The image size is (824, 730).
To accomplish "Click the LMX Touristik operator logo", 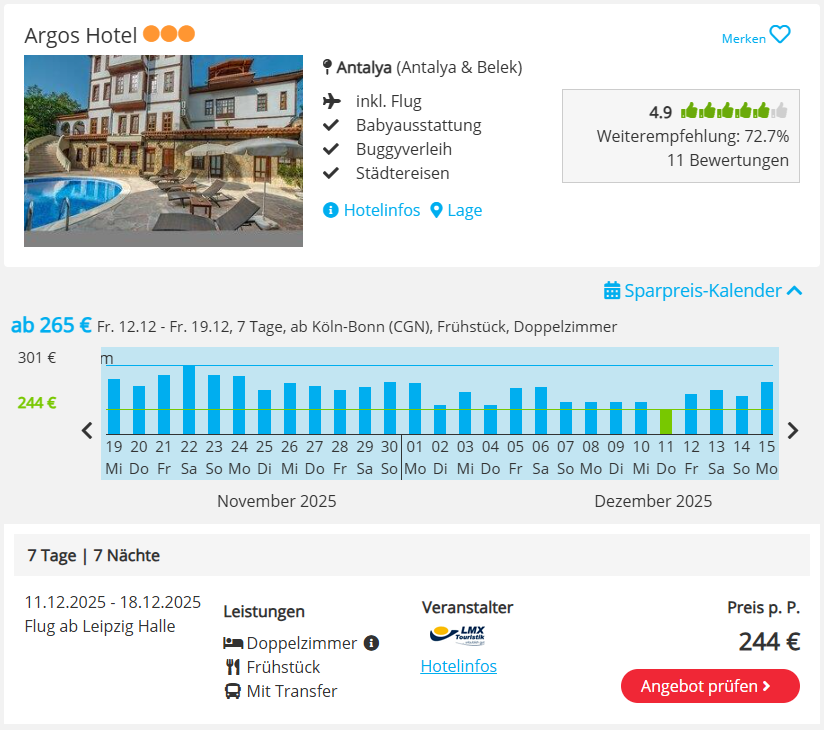I will pos(457,634).
